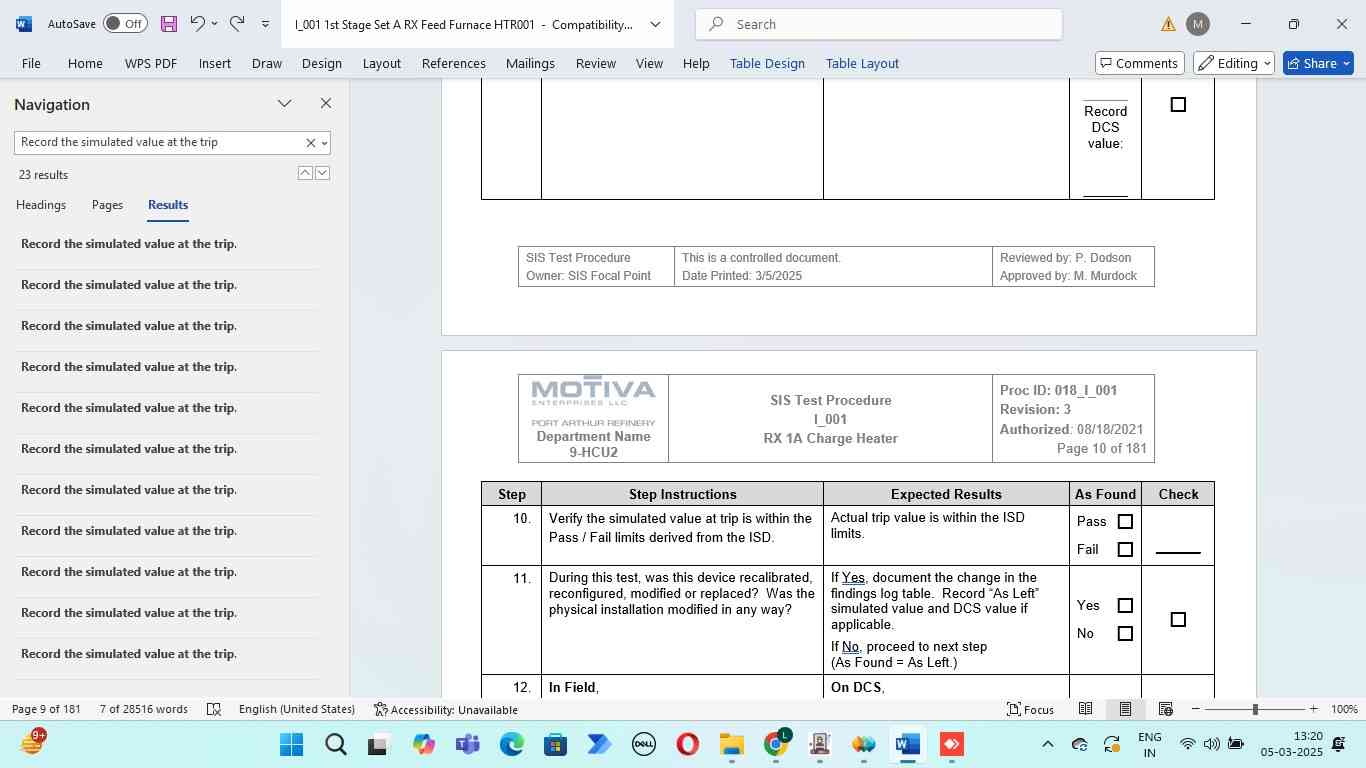This screenshot has height=768, width=1366.
Task: Click the Undo arrow icon
Action: [197, 24]
